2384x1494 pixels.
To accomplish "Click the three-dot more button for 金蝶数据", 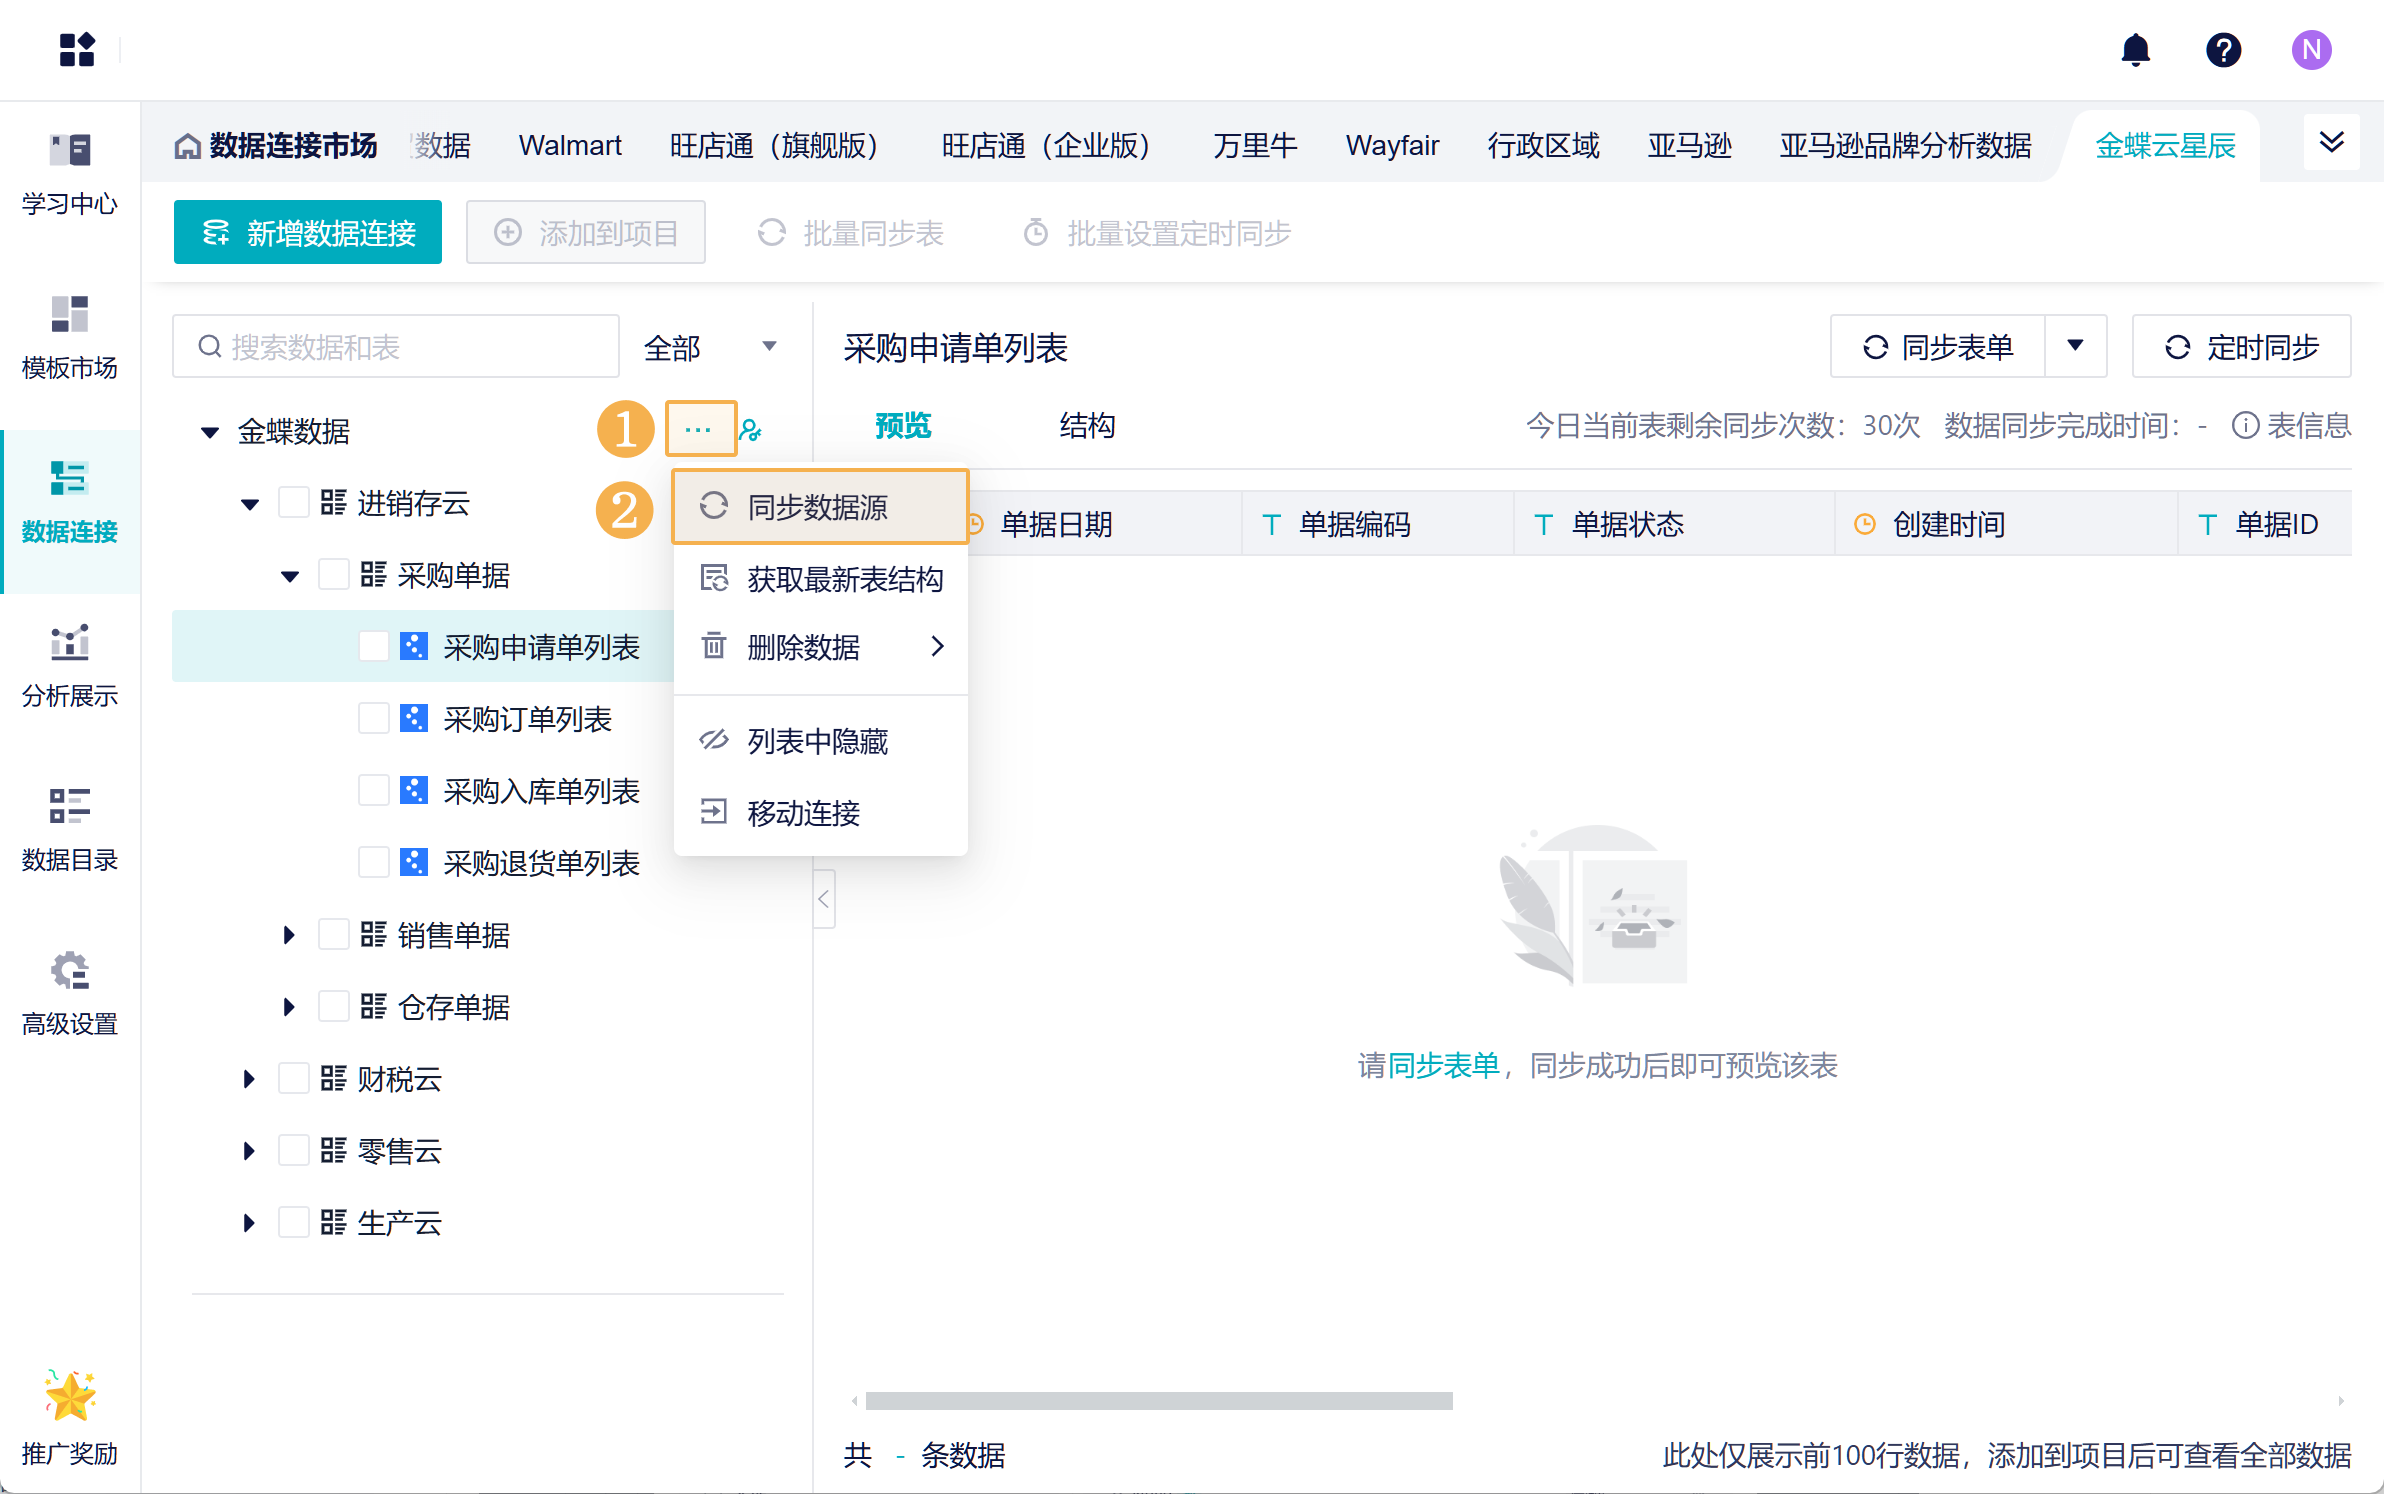I will [699, 429].
